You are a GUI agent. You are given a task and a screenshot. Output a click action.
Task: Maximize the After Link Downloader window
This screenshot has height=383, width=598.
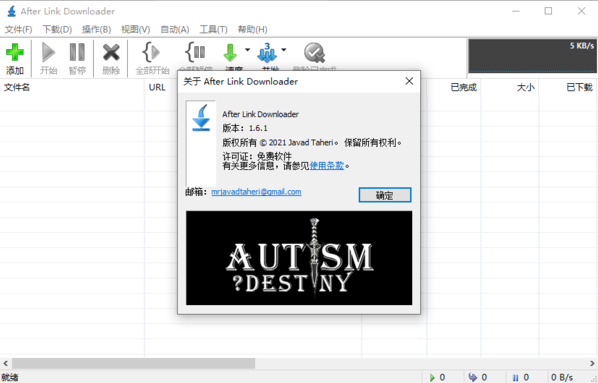pos(548,11)
